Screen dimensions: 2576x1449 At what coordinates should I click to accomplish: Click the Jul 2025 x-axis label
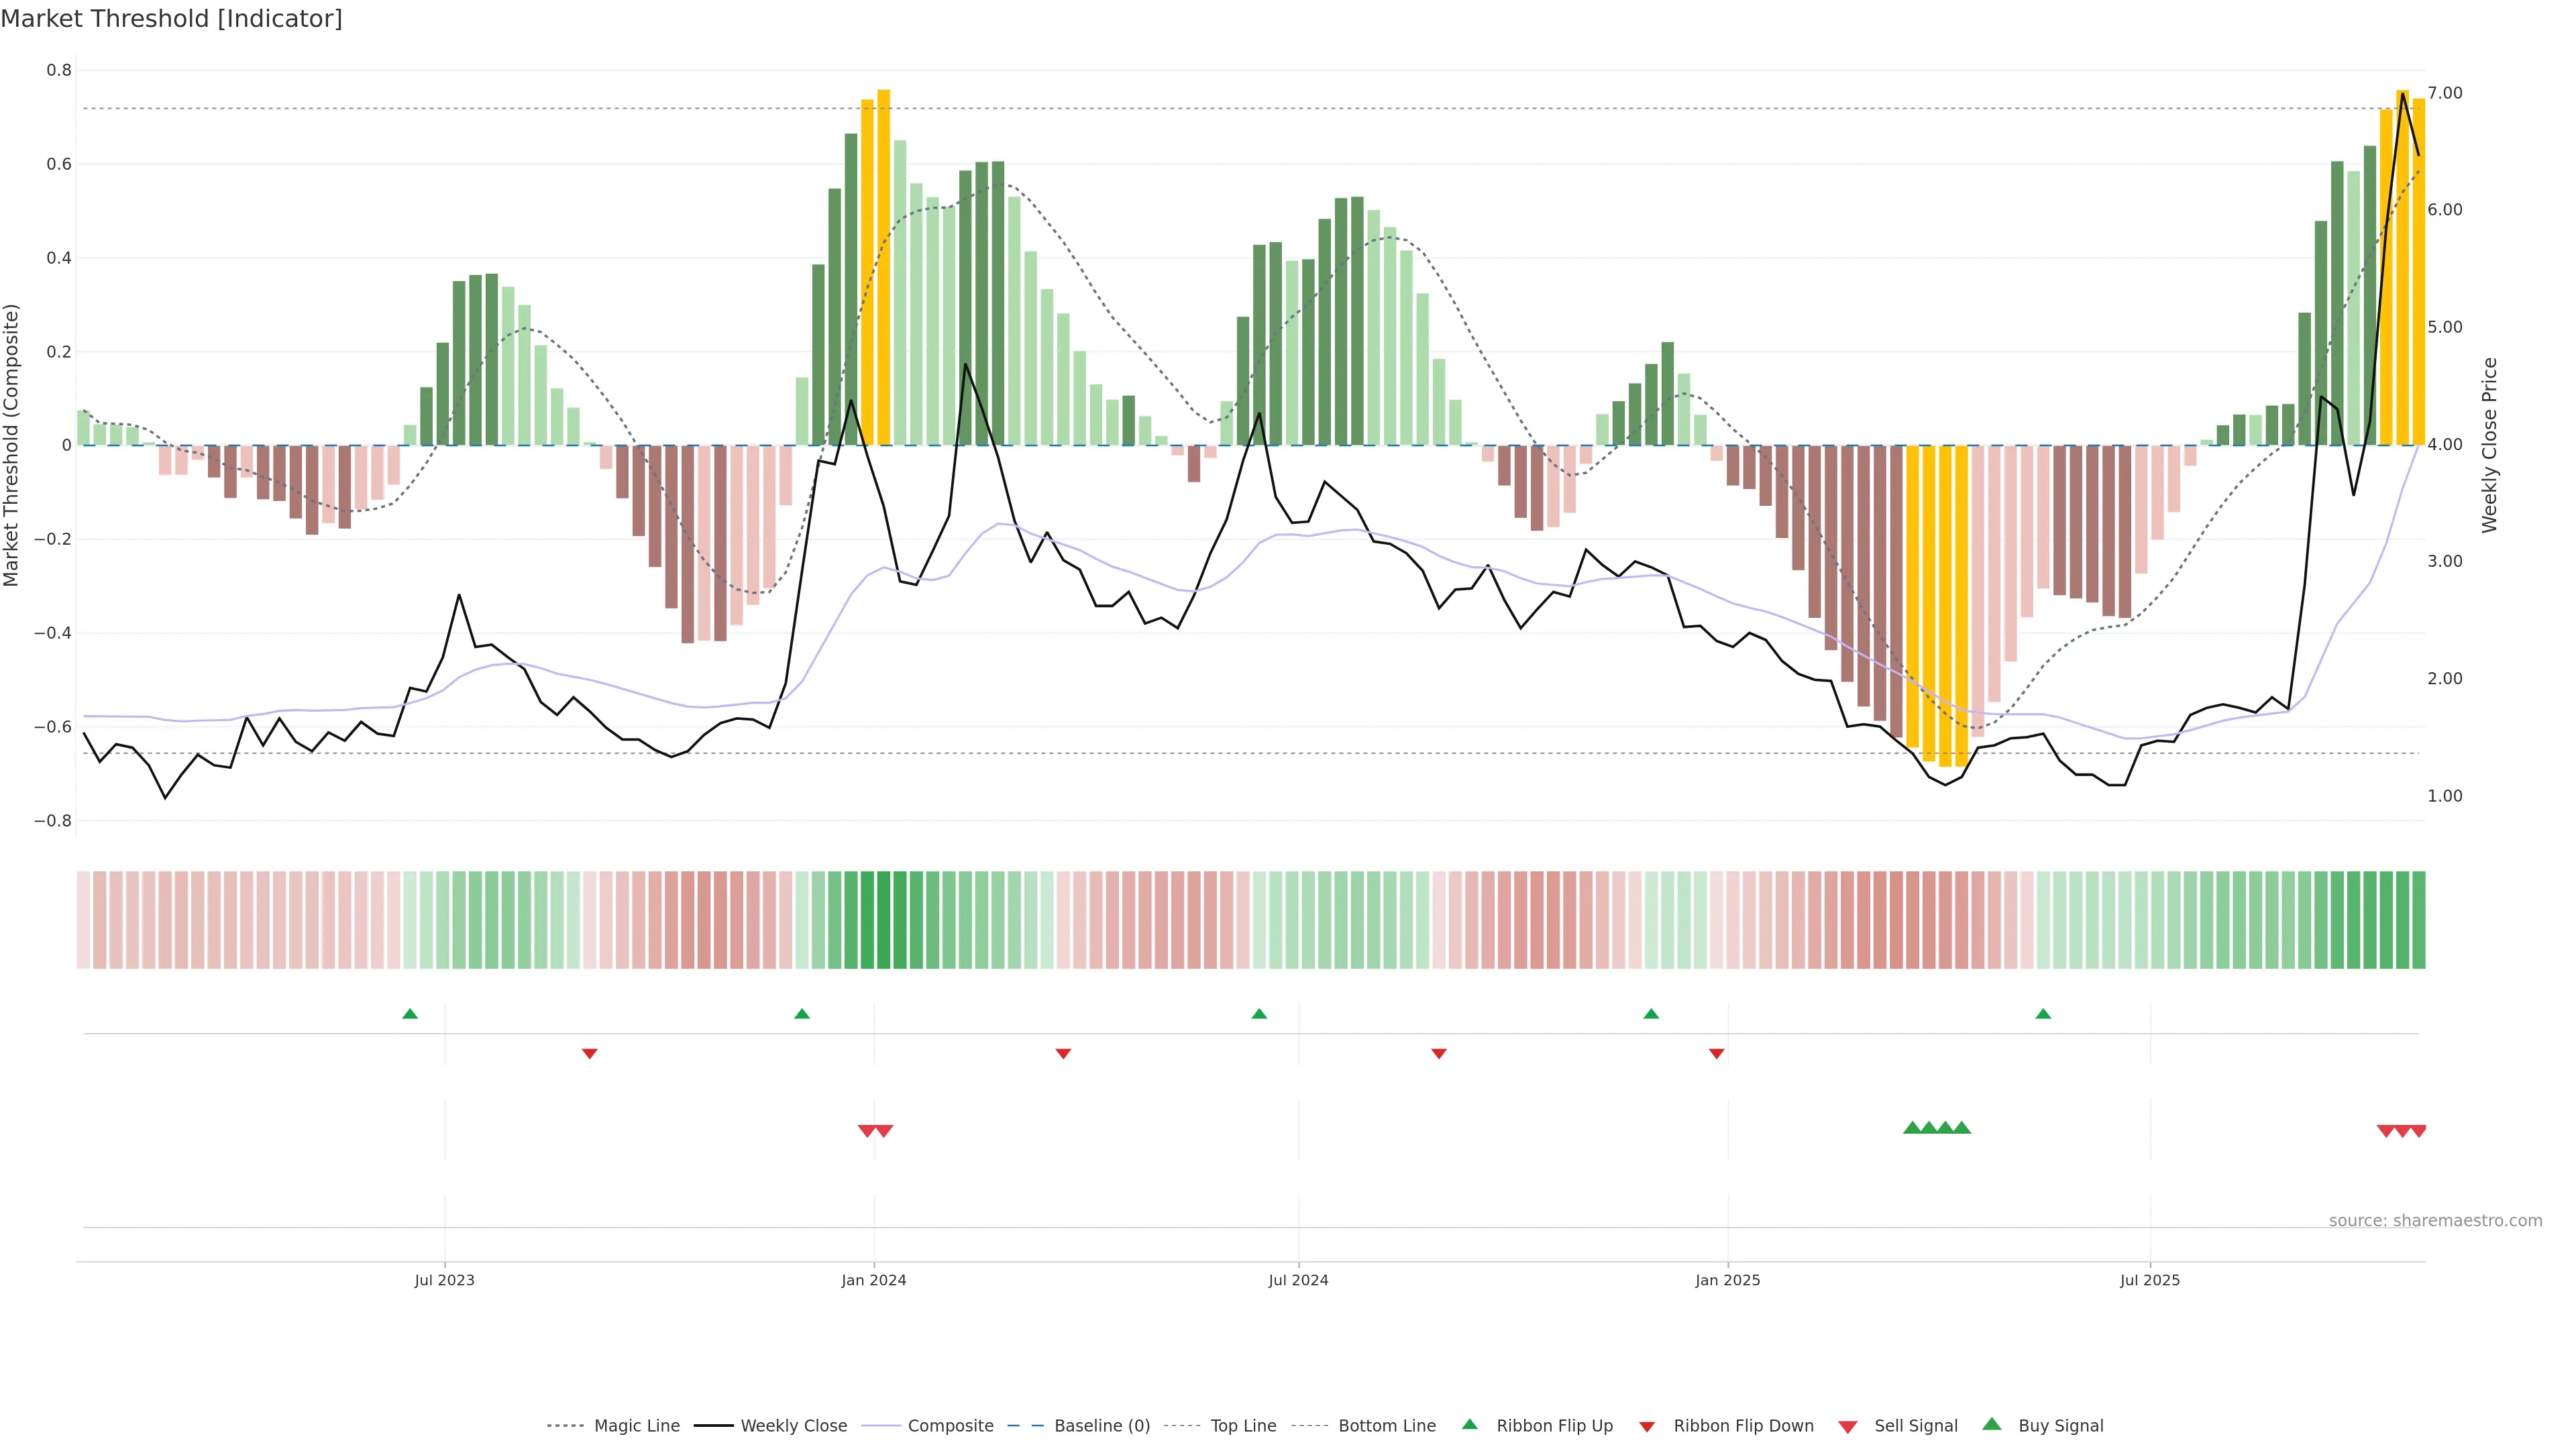tap(2149, 1280)
